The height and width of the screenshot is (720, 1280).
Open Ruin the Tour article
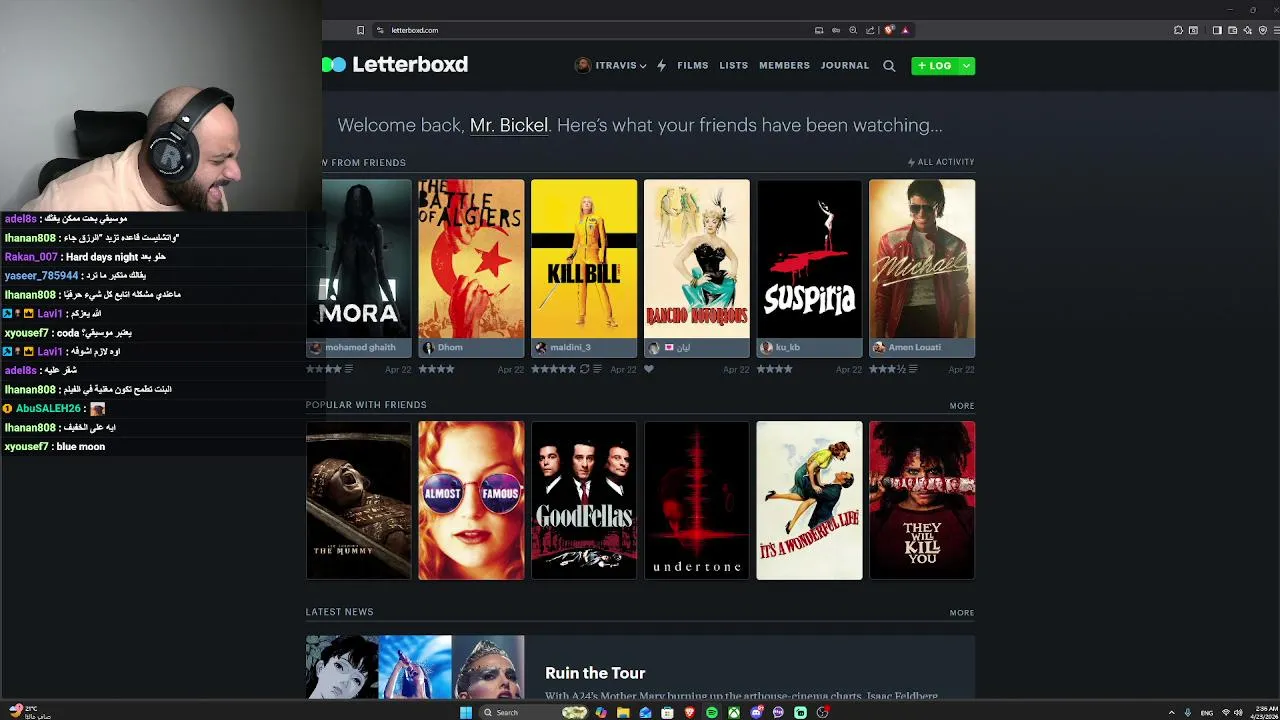click(x=595, y=673)
